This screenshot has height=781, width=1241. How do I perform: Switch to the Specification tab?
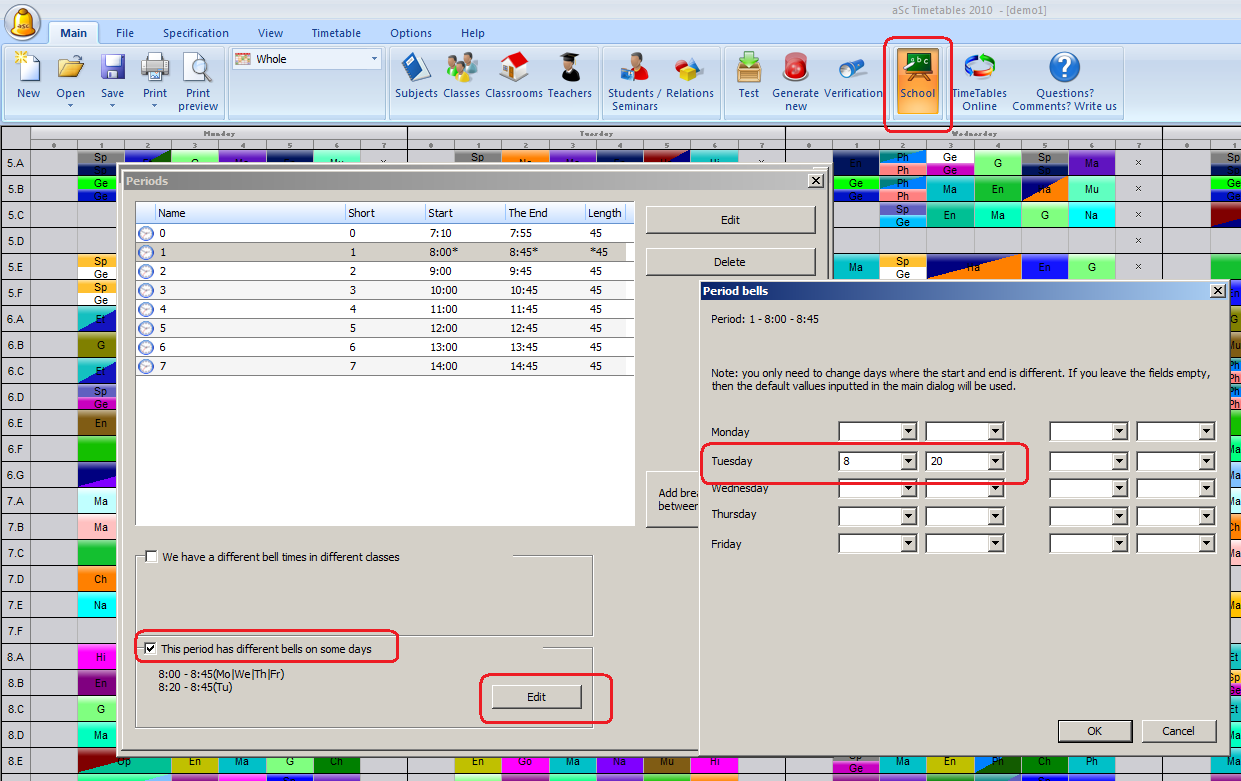[x=196, y=33]
